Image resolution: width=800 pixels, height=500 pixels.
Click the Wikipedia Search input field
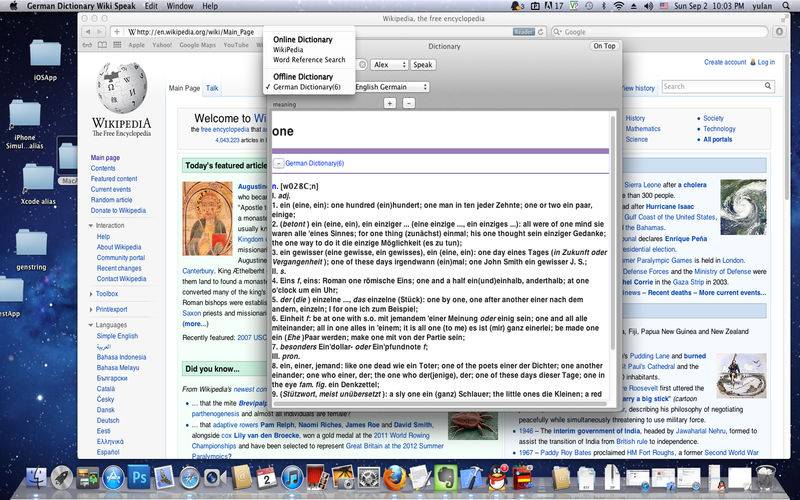713,87
